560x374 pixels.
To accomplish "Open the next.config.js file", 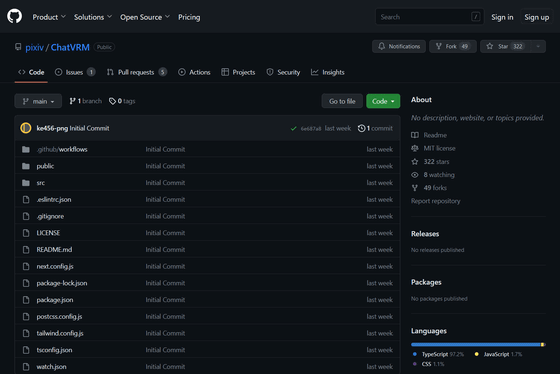I will click(x=55, y=266).
